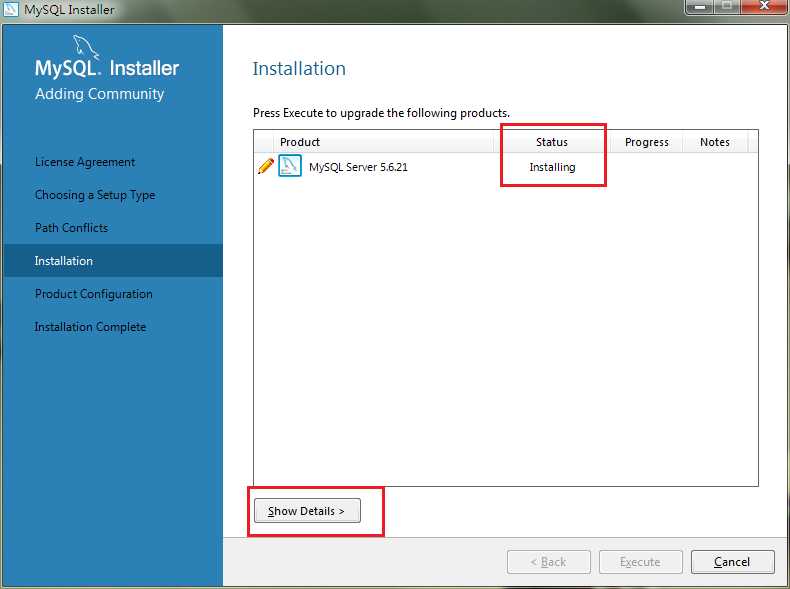Sort by Progress column header
The width and height of the screenshot is (790, 589).
[x=646, y=142]
